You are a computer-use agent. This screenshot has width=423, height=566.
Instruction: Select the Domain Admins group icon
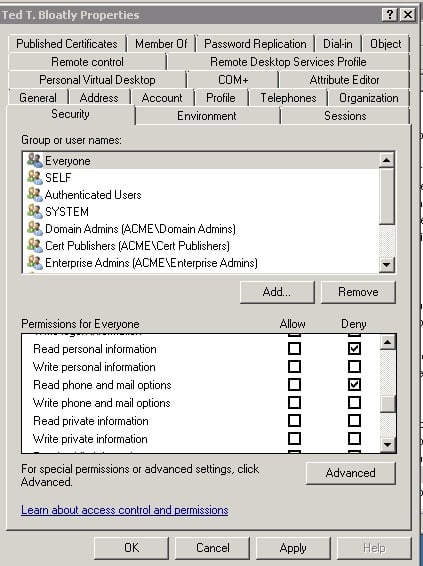35,228
